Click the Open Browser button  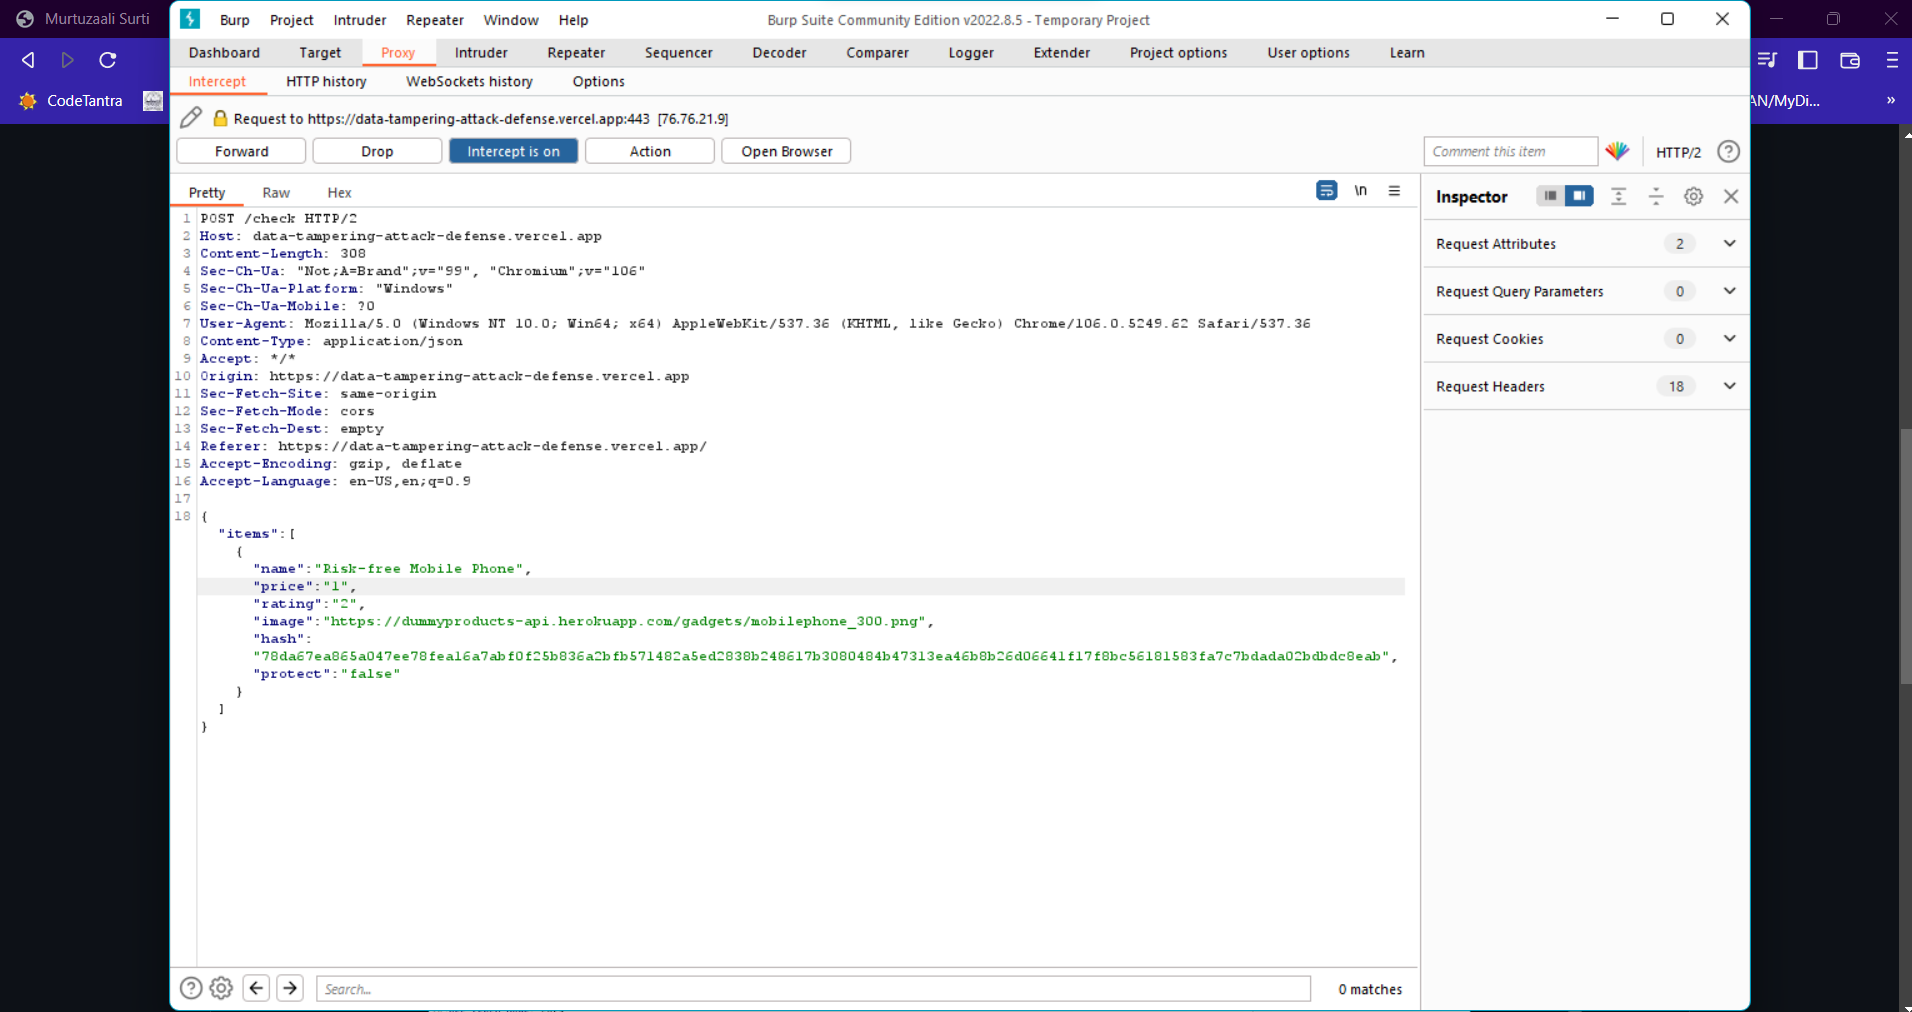786,150
